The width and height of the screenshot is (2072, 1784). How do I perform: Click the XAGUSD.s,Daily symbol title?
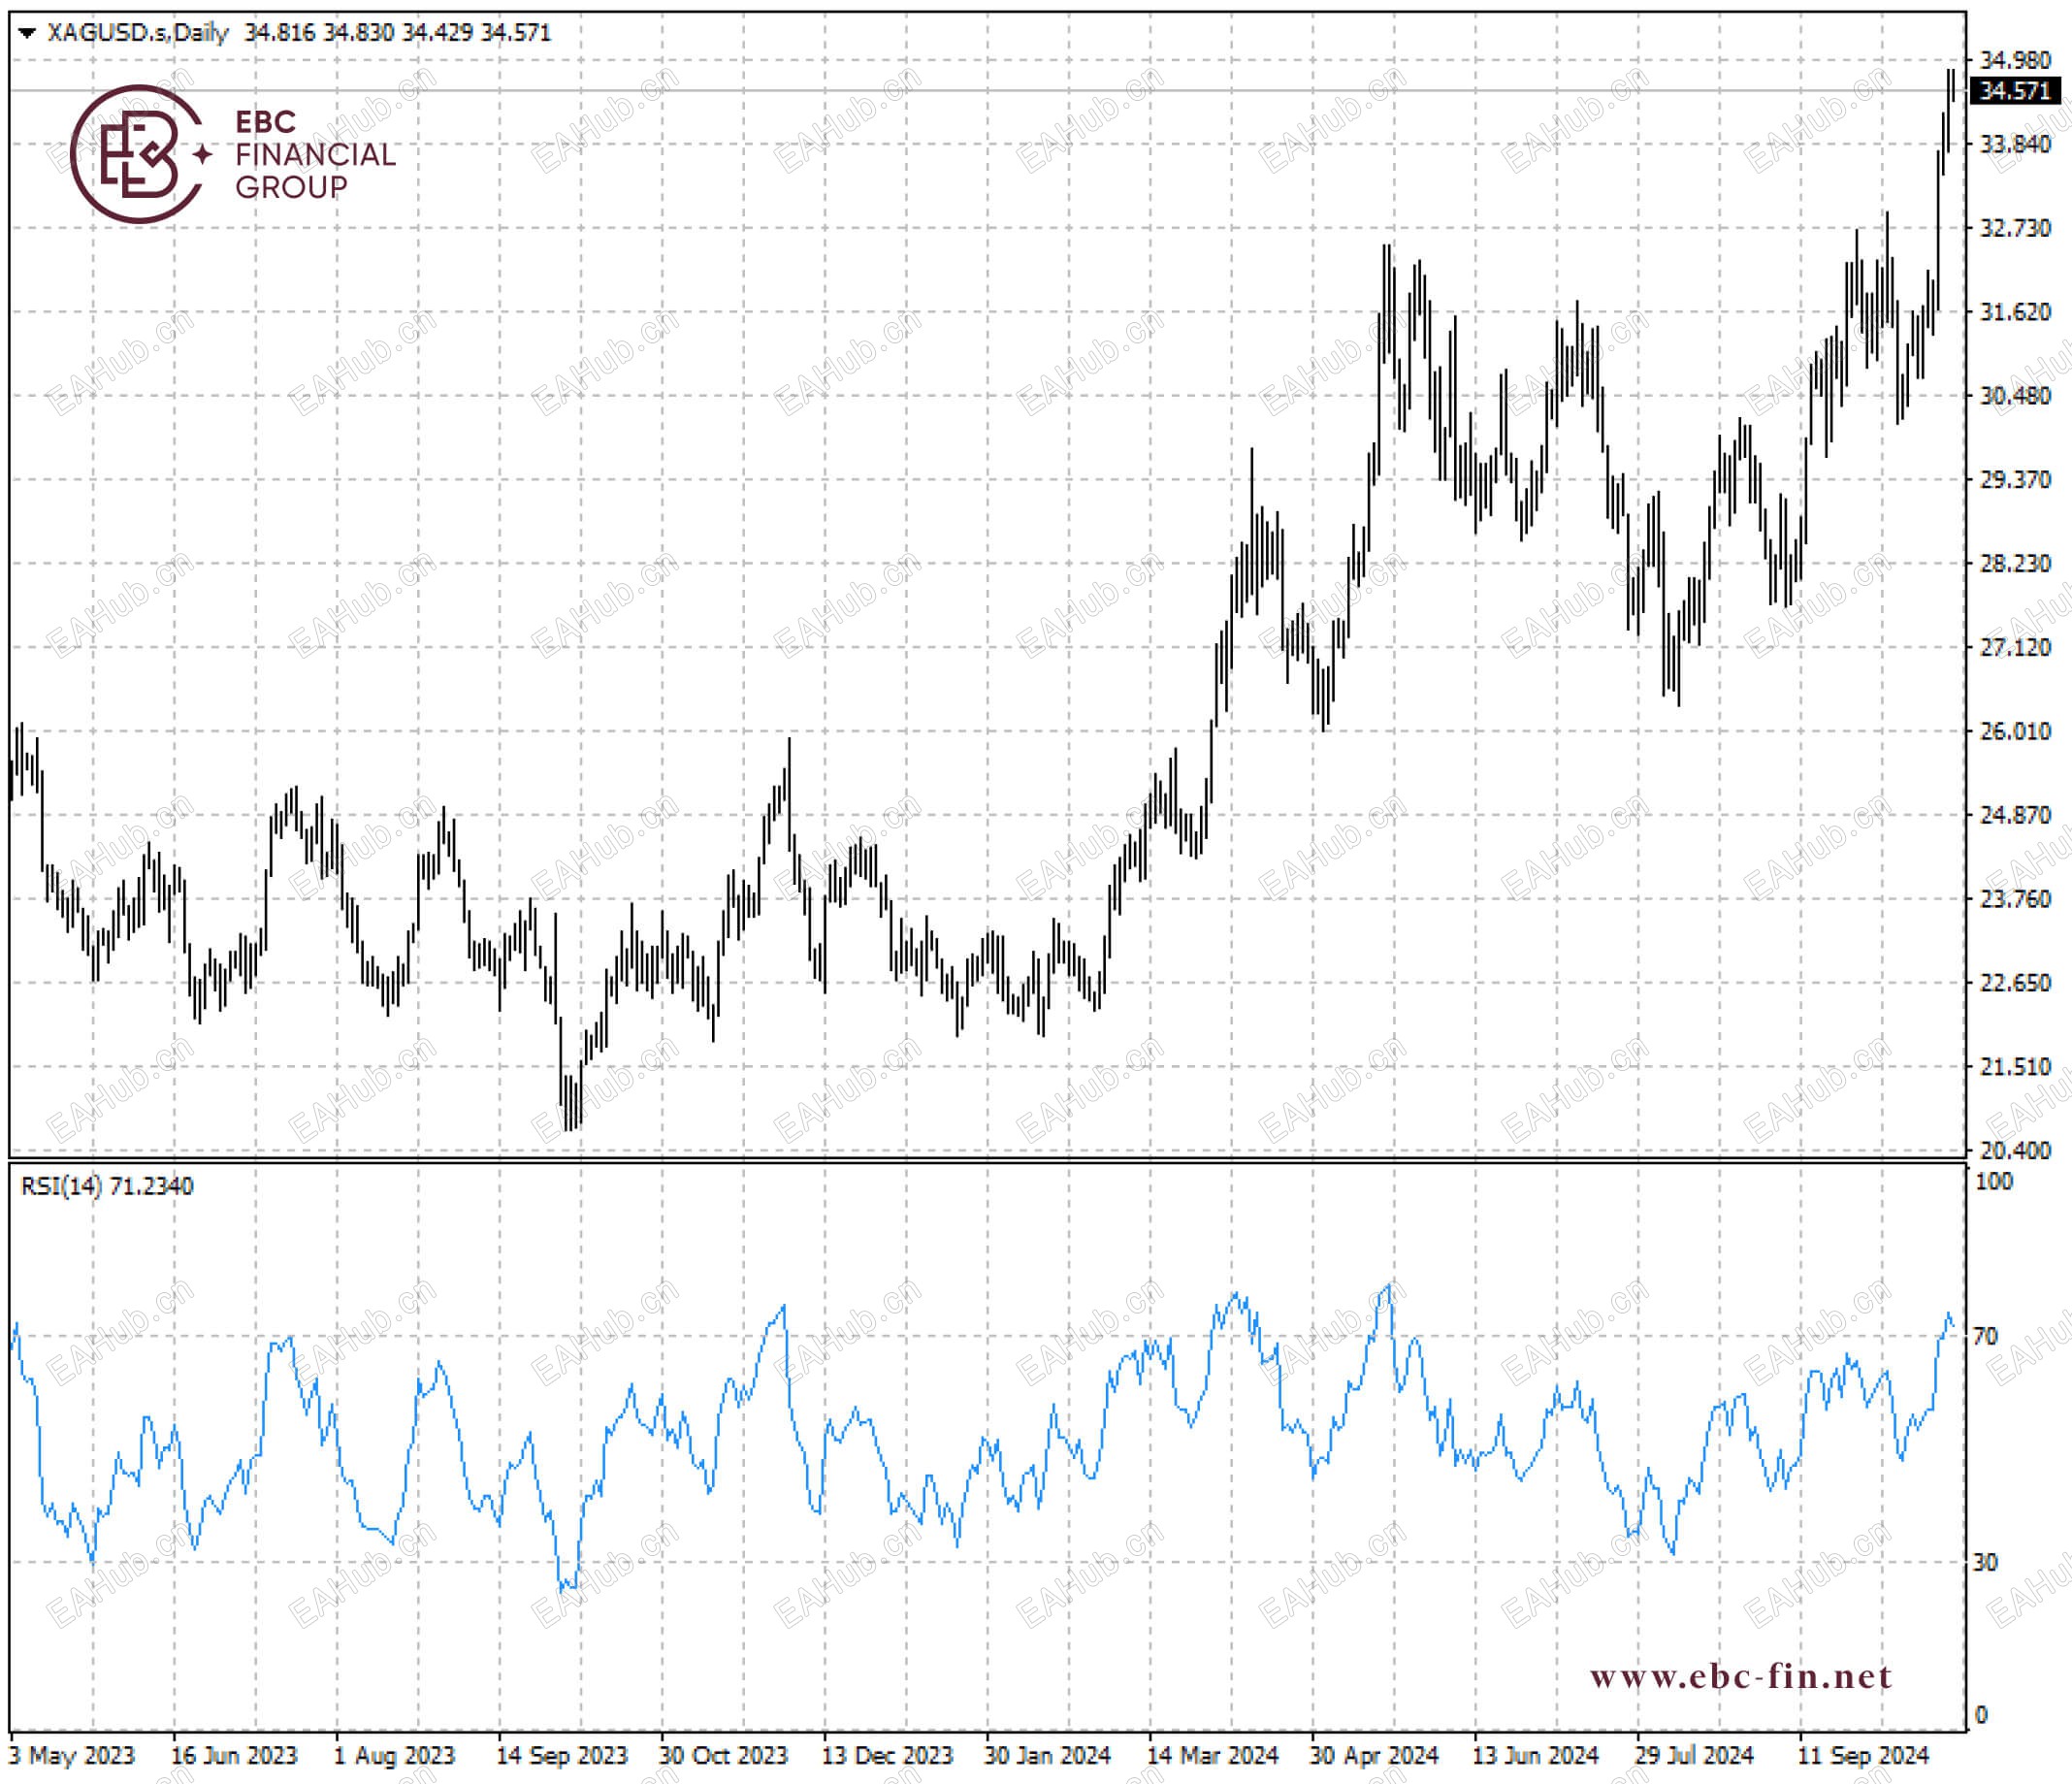(138, 33)
